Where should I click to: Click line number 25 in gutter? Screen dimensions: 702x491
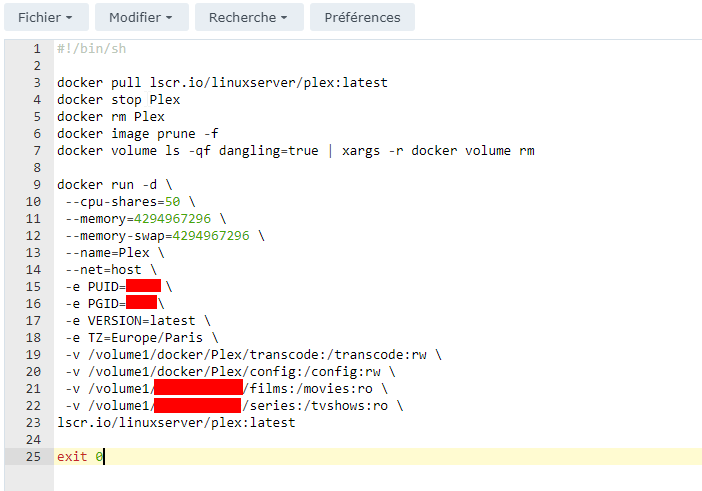[x=33, y=457]
